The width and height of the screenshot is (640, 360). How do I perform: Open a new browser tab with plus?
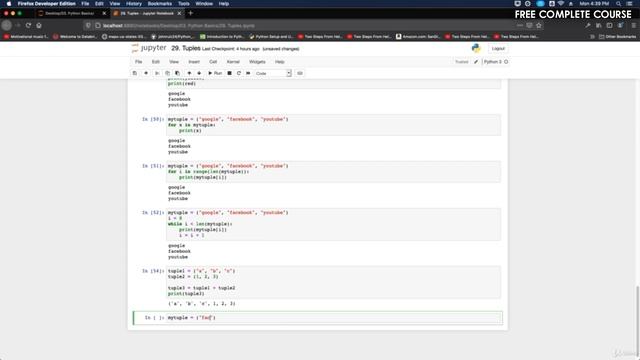click(190, 13)
